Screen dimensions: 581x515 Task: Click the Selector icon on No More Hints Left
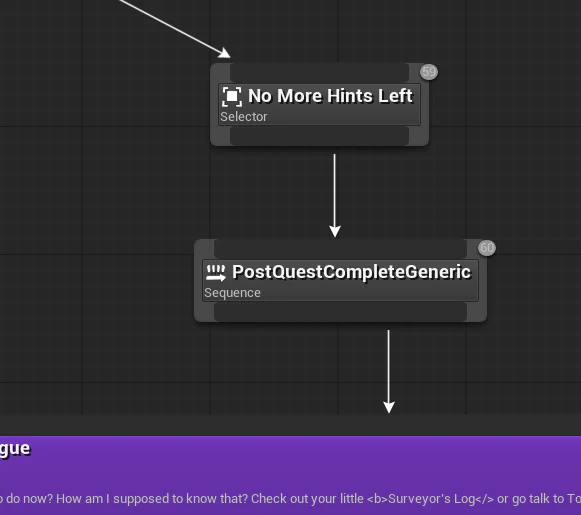232,96
